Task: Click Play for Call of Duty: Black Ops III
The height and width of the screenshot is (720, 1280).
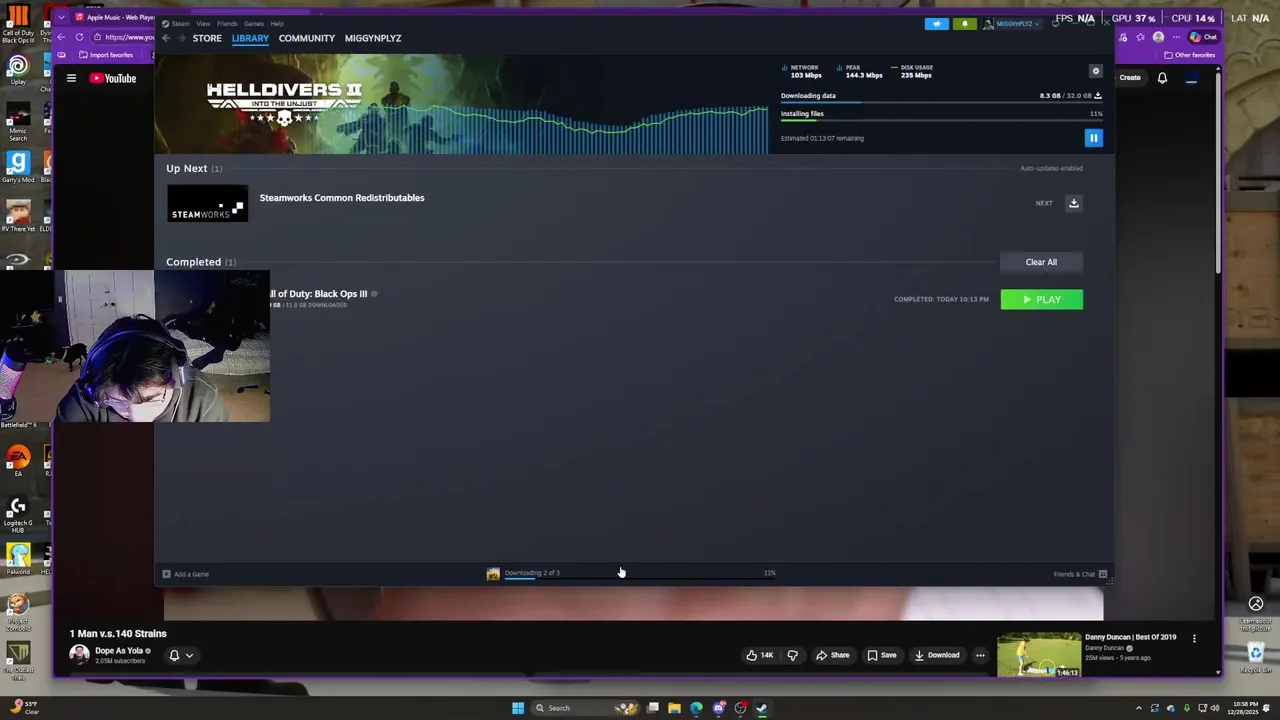Action: 1041,299
